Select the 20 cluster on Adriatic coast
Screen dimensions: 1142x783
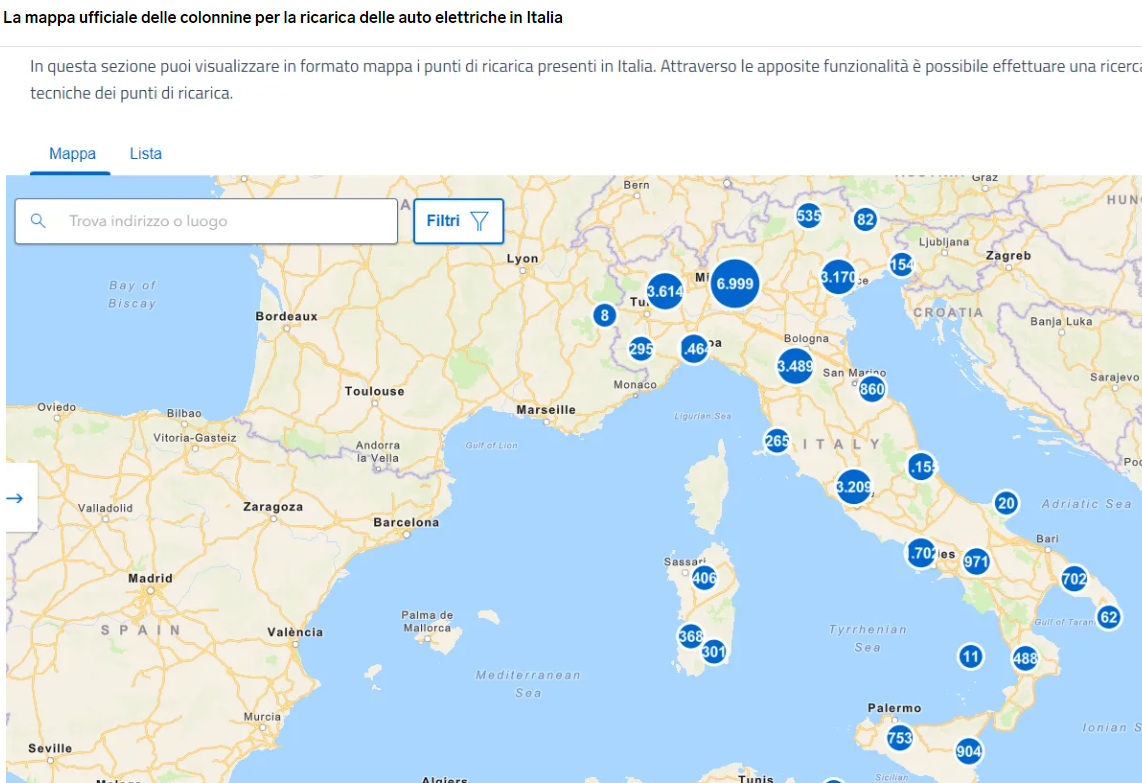1006,503
